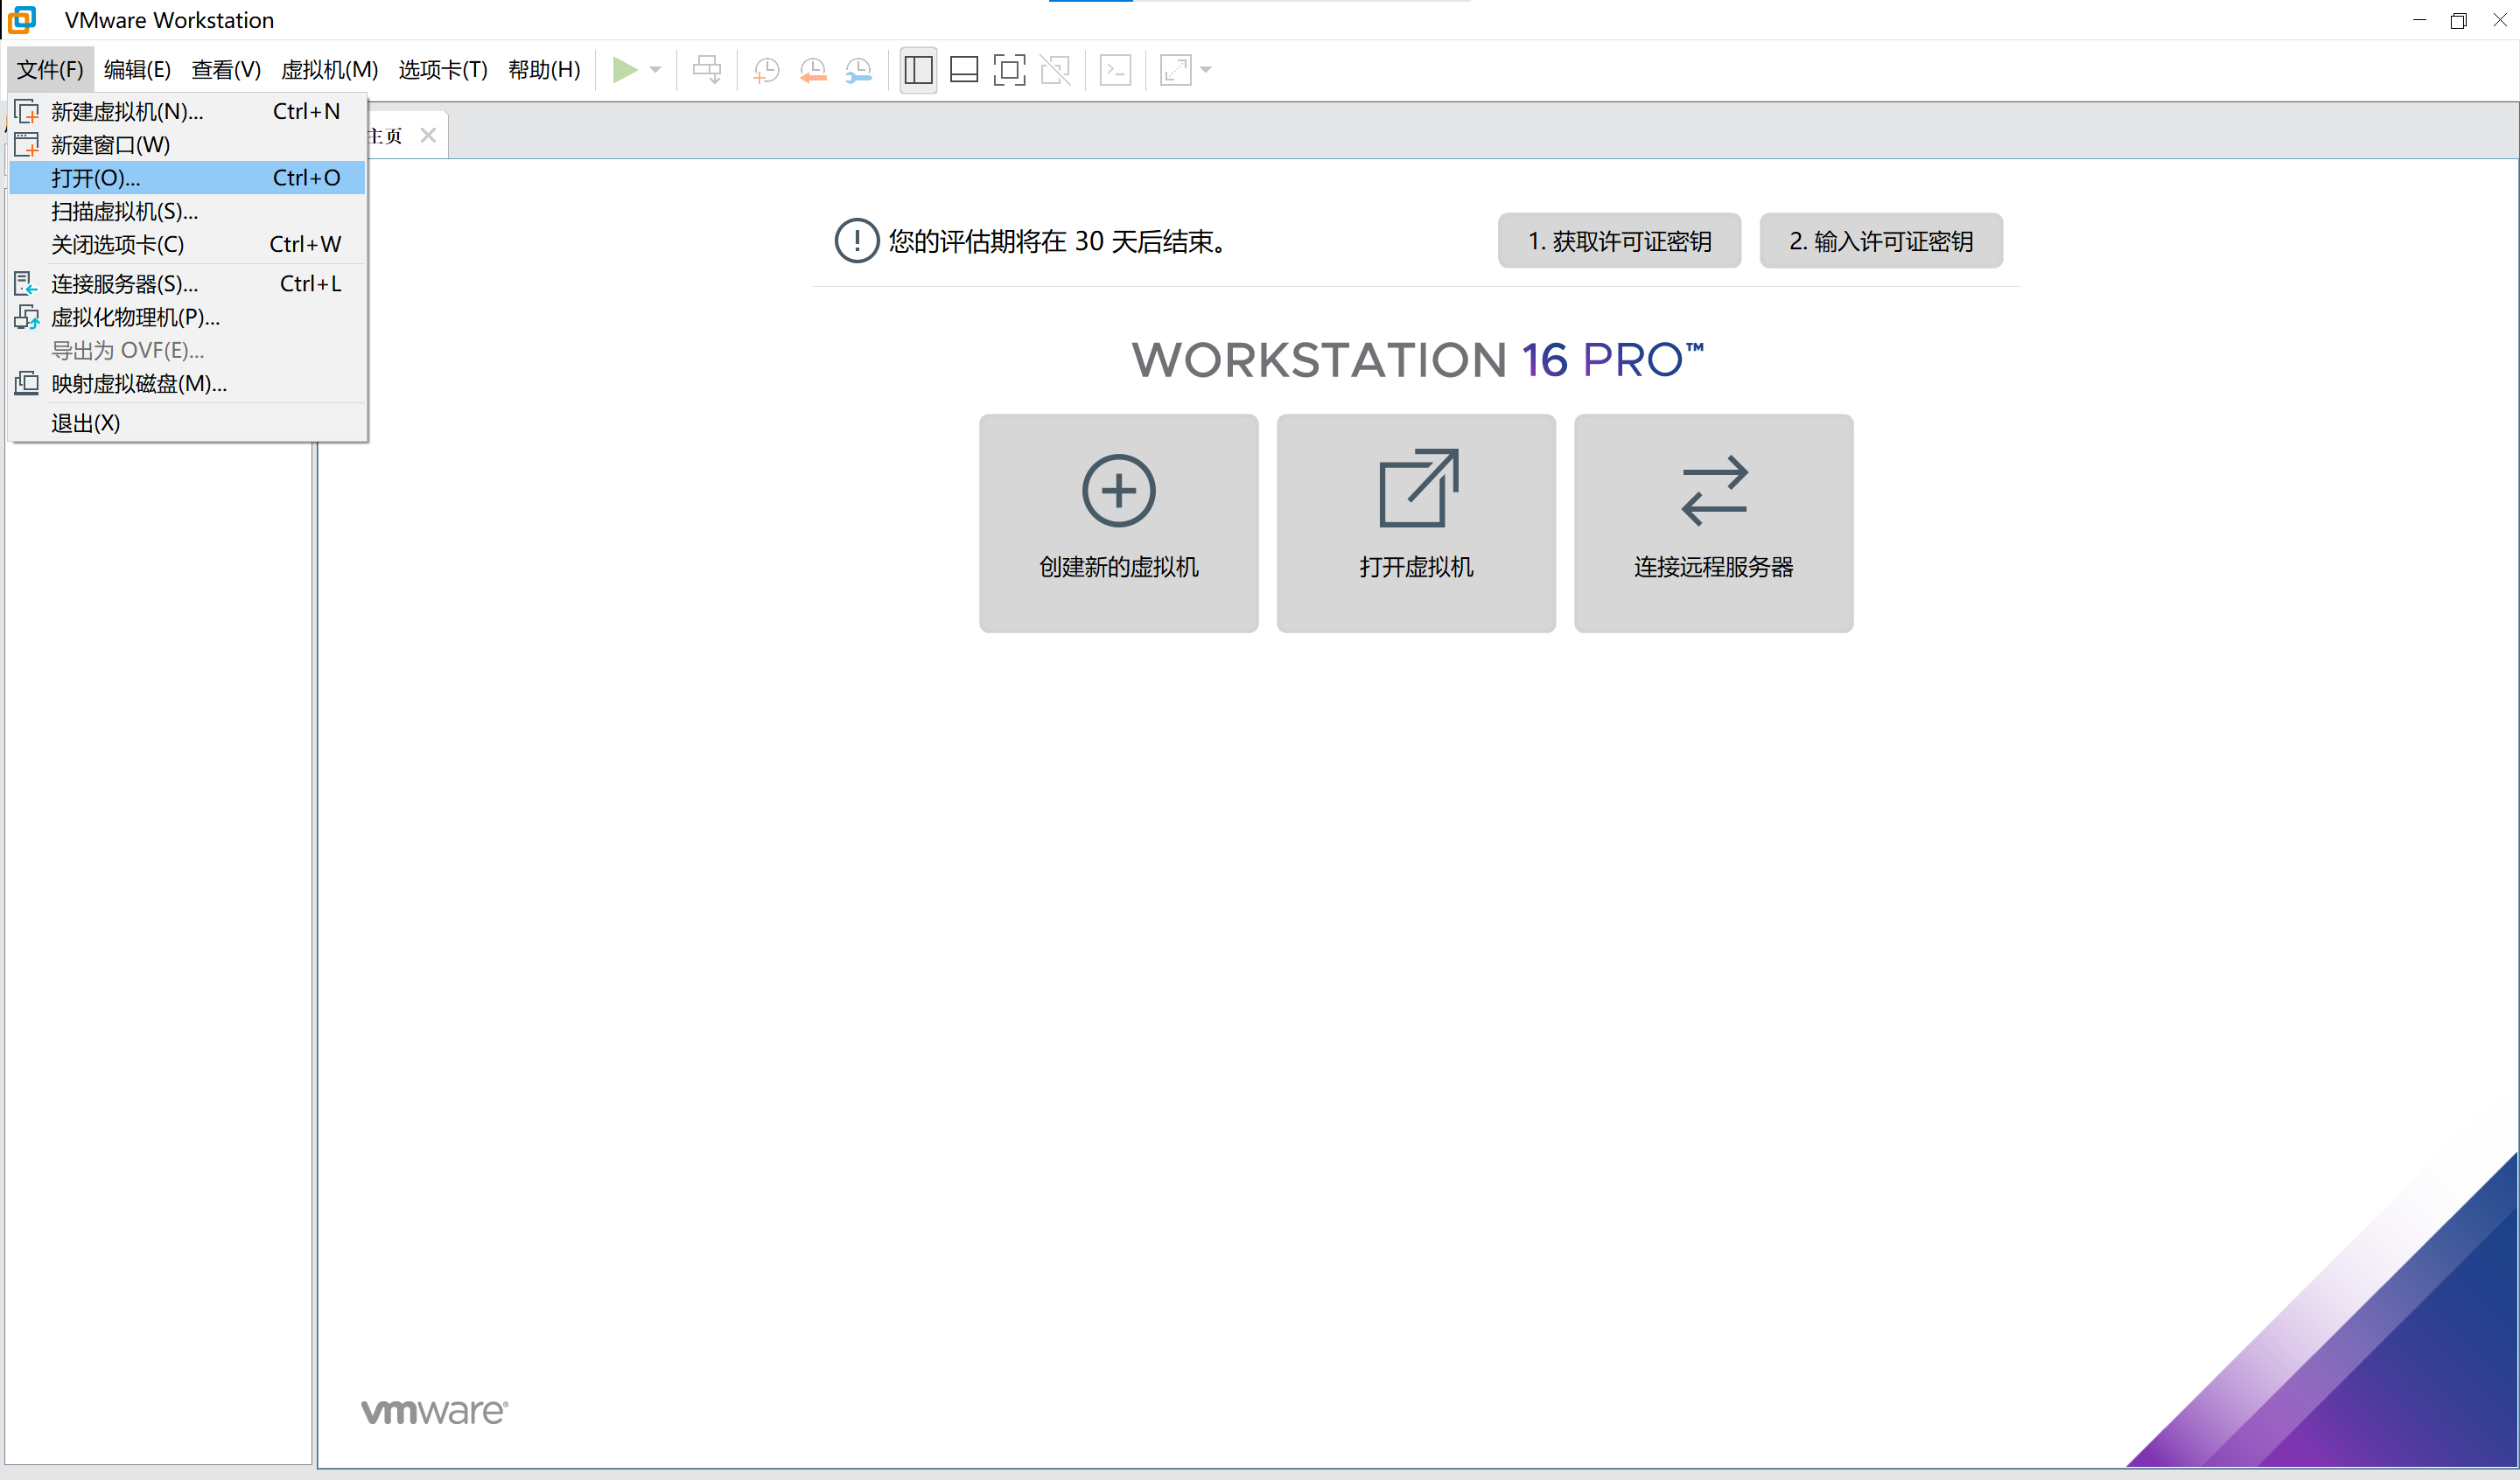Viewport: 2520px width, 1480px height.
Task: Select 扫描虚拟机(S)... menu entry
Action: click(x=188, y=211)
